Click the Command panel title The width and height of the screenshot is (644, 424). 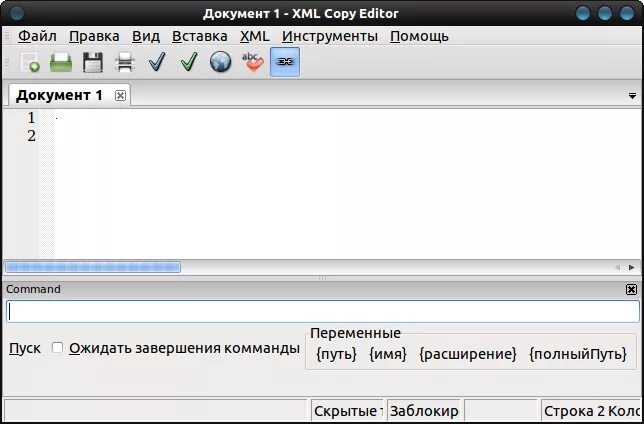tap(33, 289)
